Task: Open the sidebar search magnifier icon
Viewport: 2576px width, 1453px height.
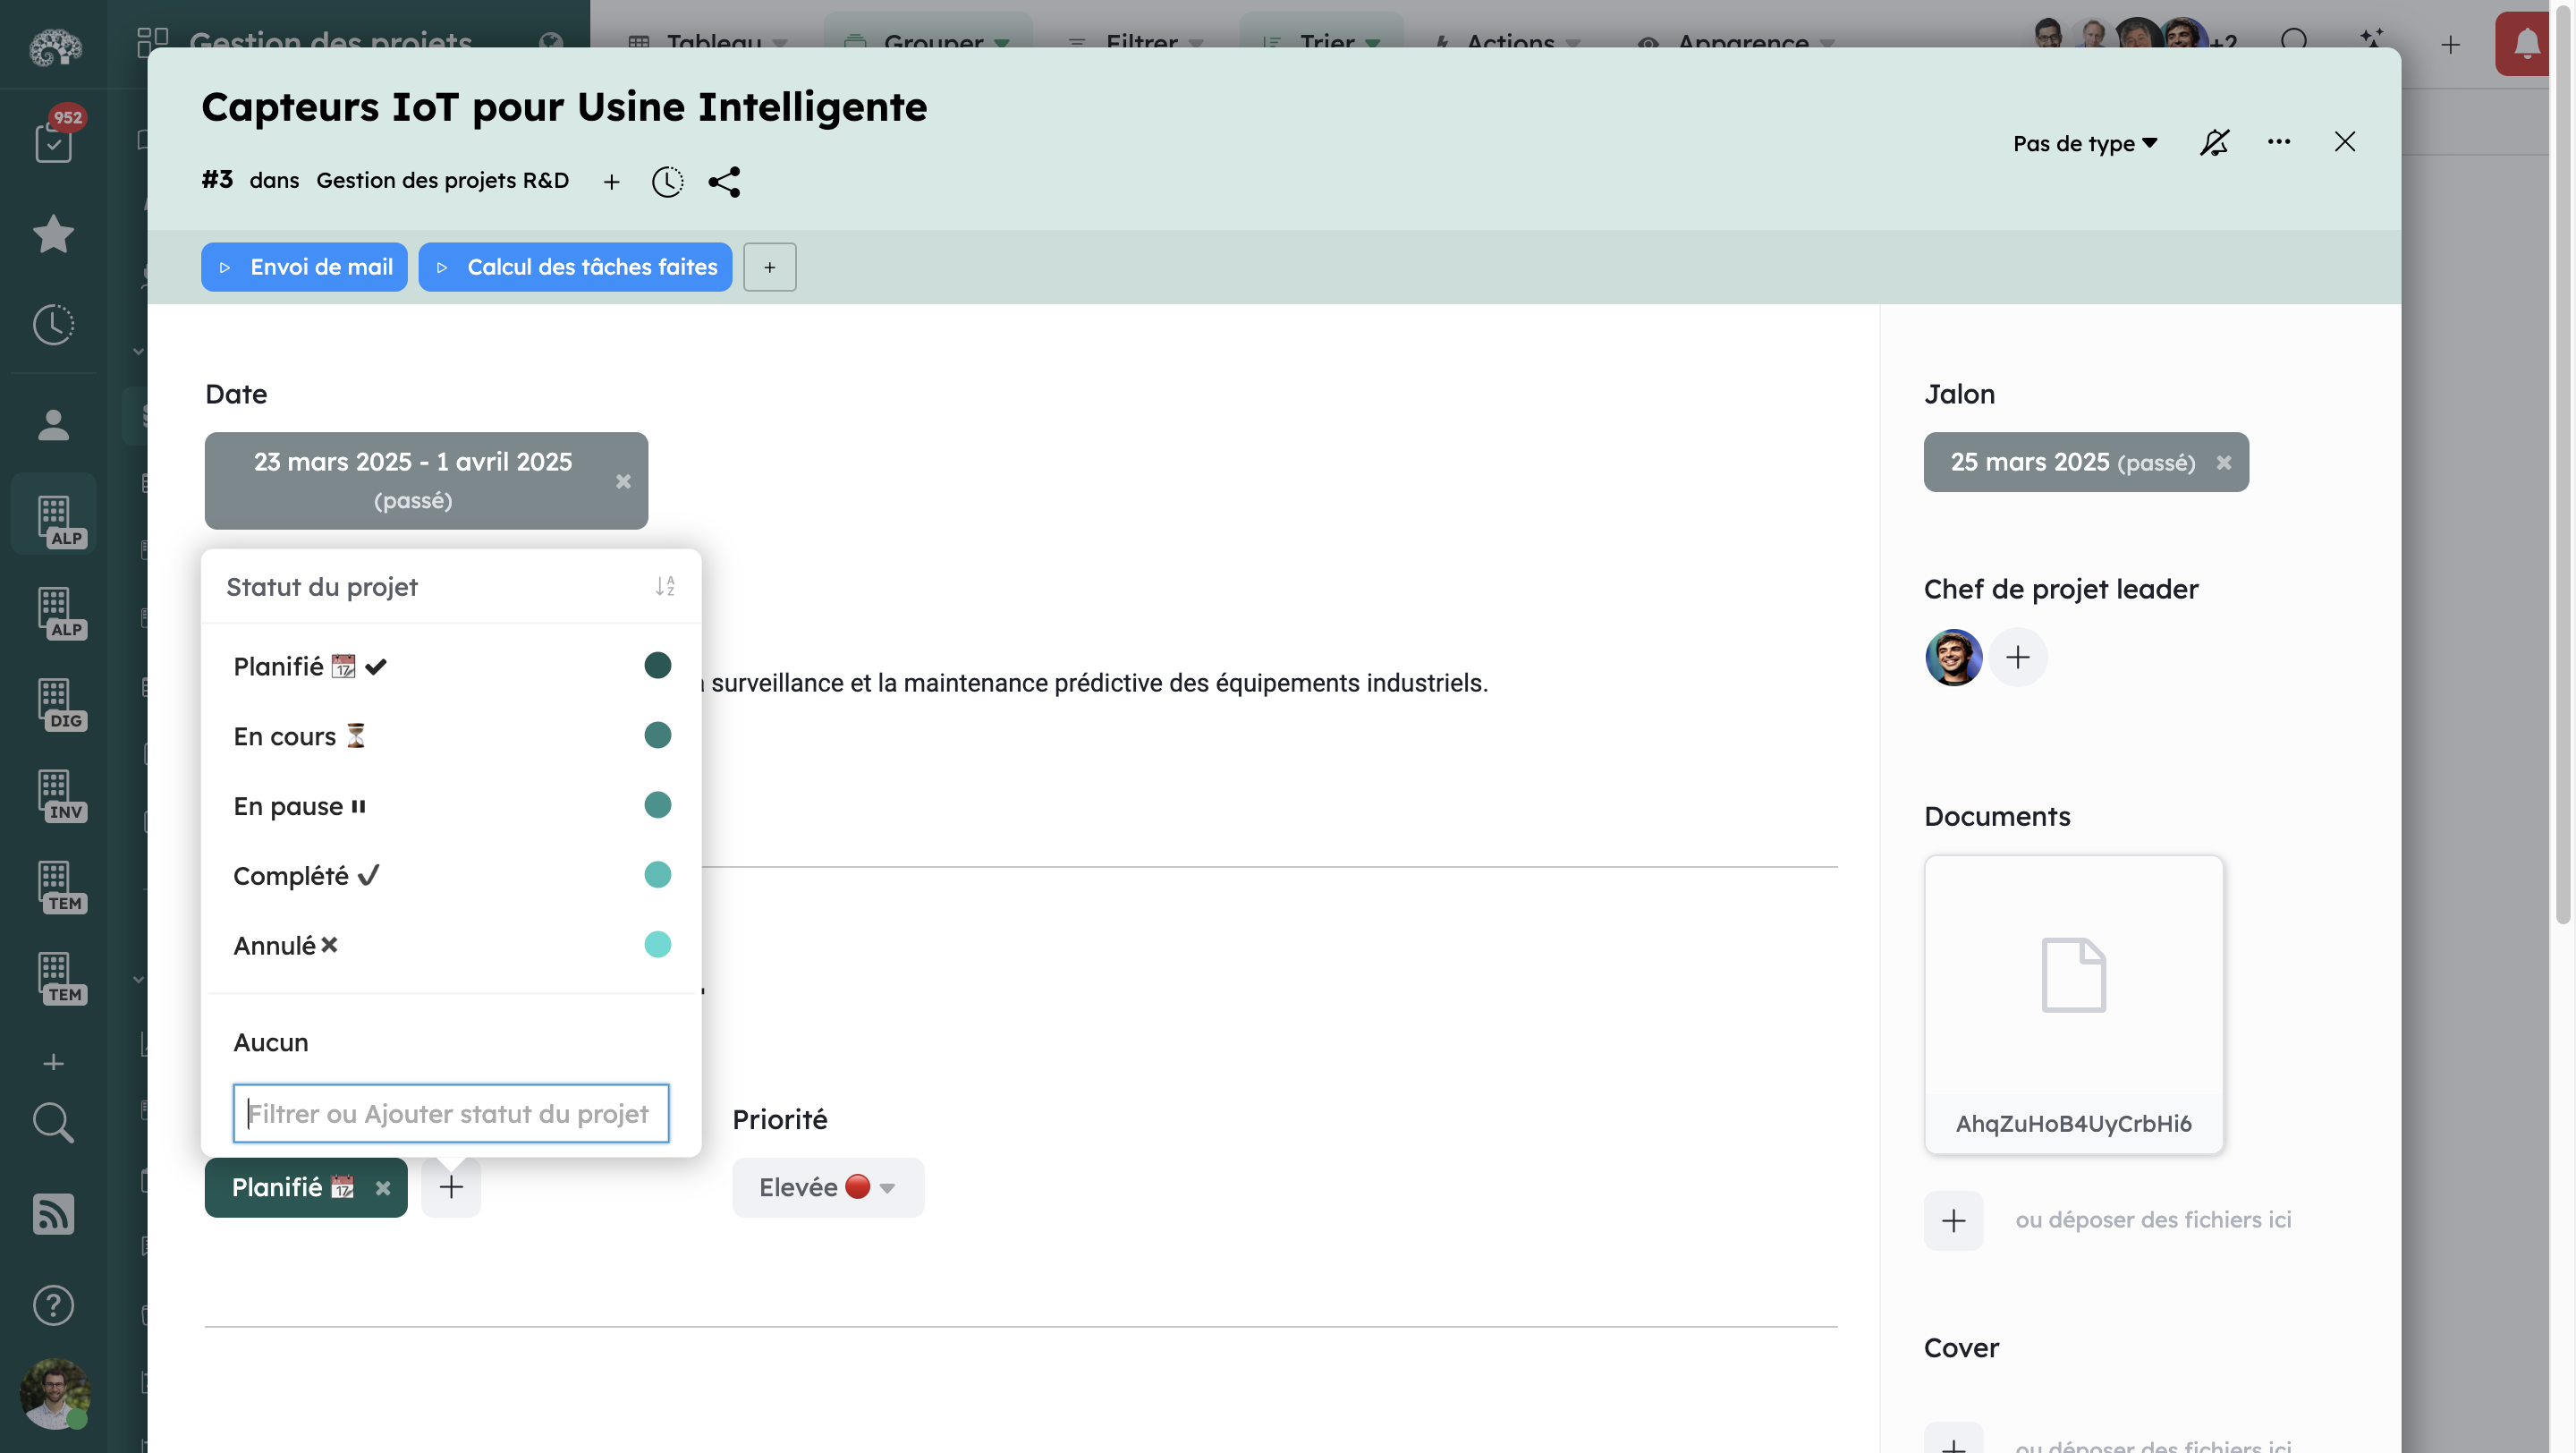Action: point(53,1123)
